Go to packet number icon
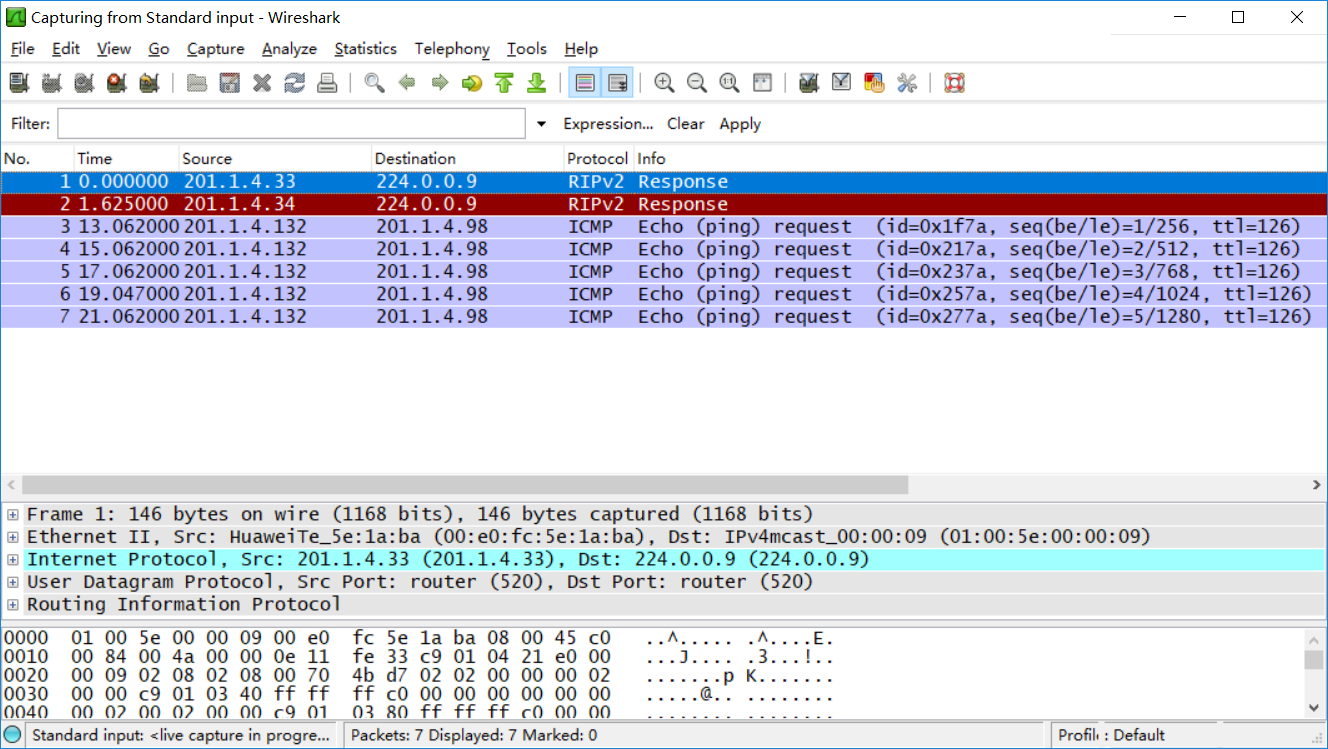The height and width of the screenshot is (749, 1328). click(472, 83)
